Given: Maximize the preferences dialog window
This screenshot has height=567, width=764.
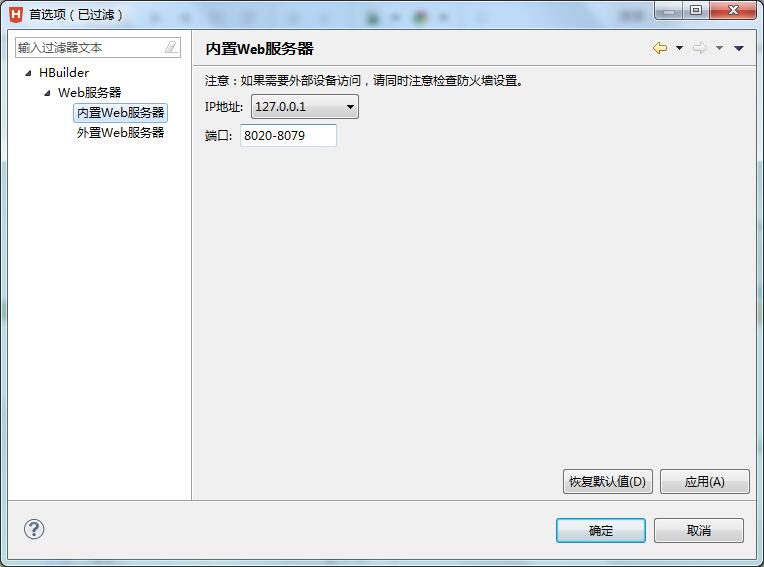Looking at the screenshot, I should click(x=696, y=10).
